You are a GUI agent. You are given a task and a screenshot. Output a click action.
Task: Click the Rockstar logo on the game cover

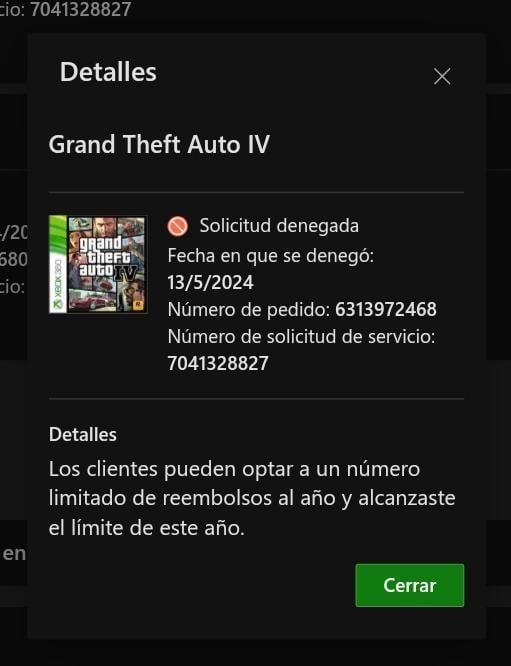(x=138, y=305)
